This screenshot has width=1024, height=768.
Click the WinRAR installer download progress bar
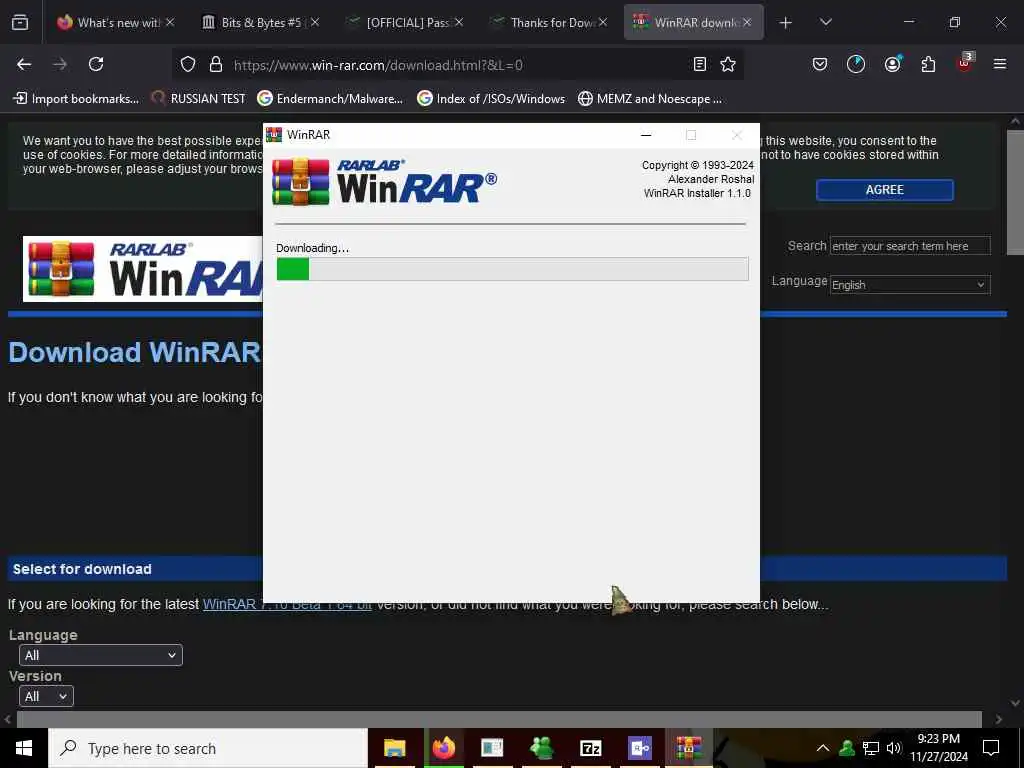click(512, 269)
